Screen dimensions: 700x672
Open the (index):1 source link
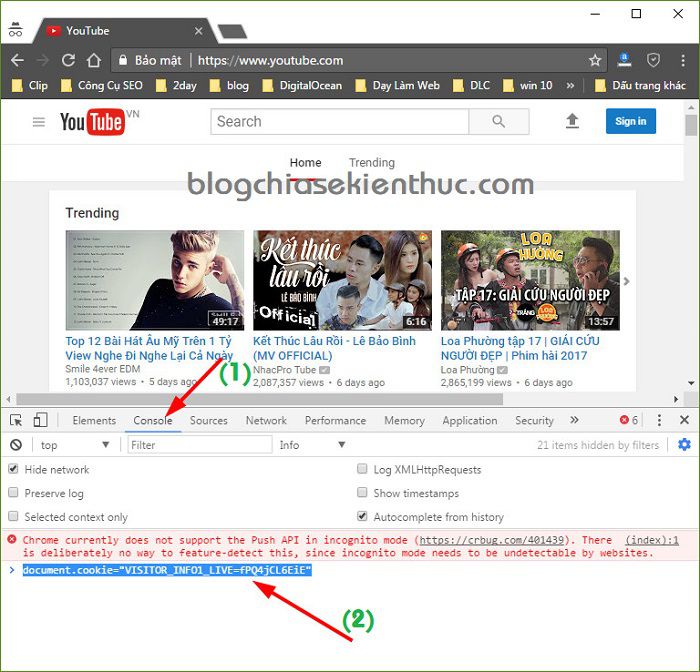click(x=652, y=540)
